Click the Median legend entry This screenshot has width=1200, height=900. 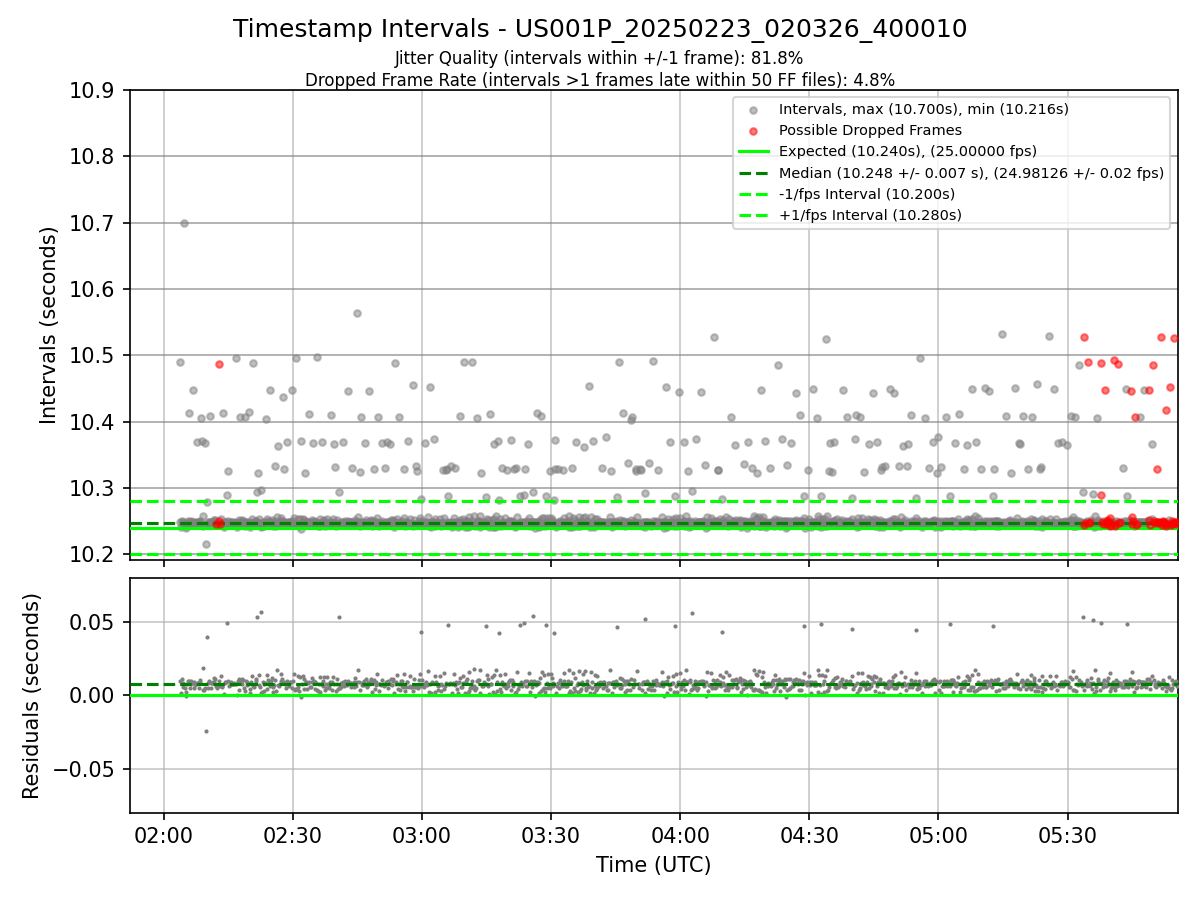tap(971, 173)
